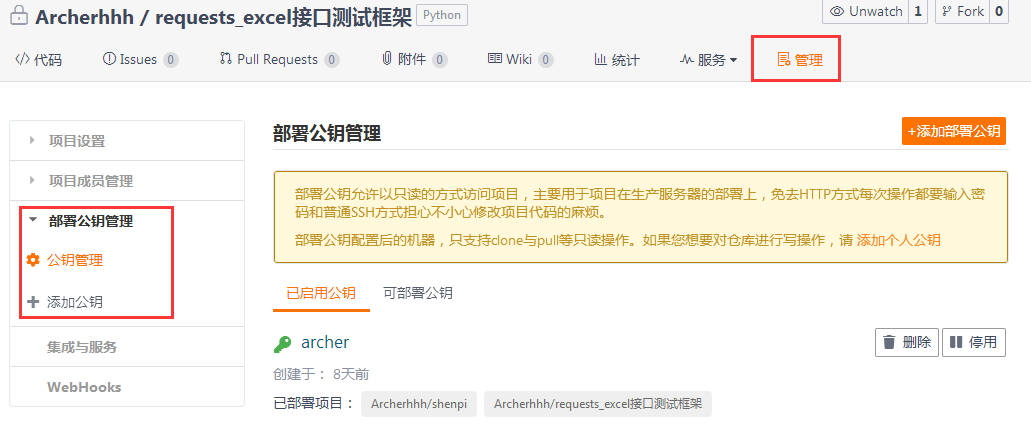
Task: Expand the 项目成员管理 section arrow
Action: point(32,180)
